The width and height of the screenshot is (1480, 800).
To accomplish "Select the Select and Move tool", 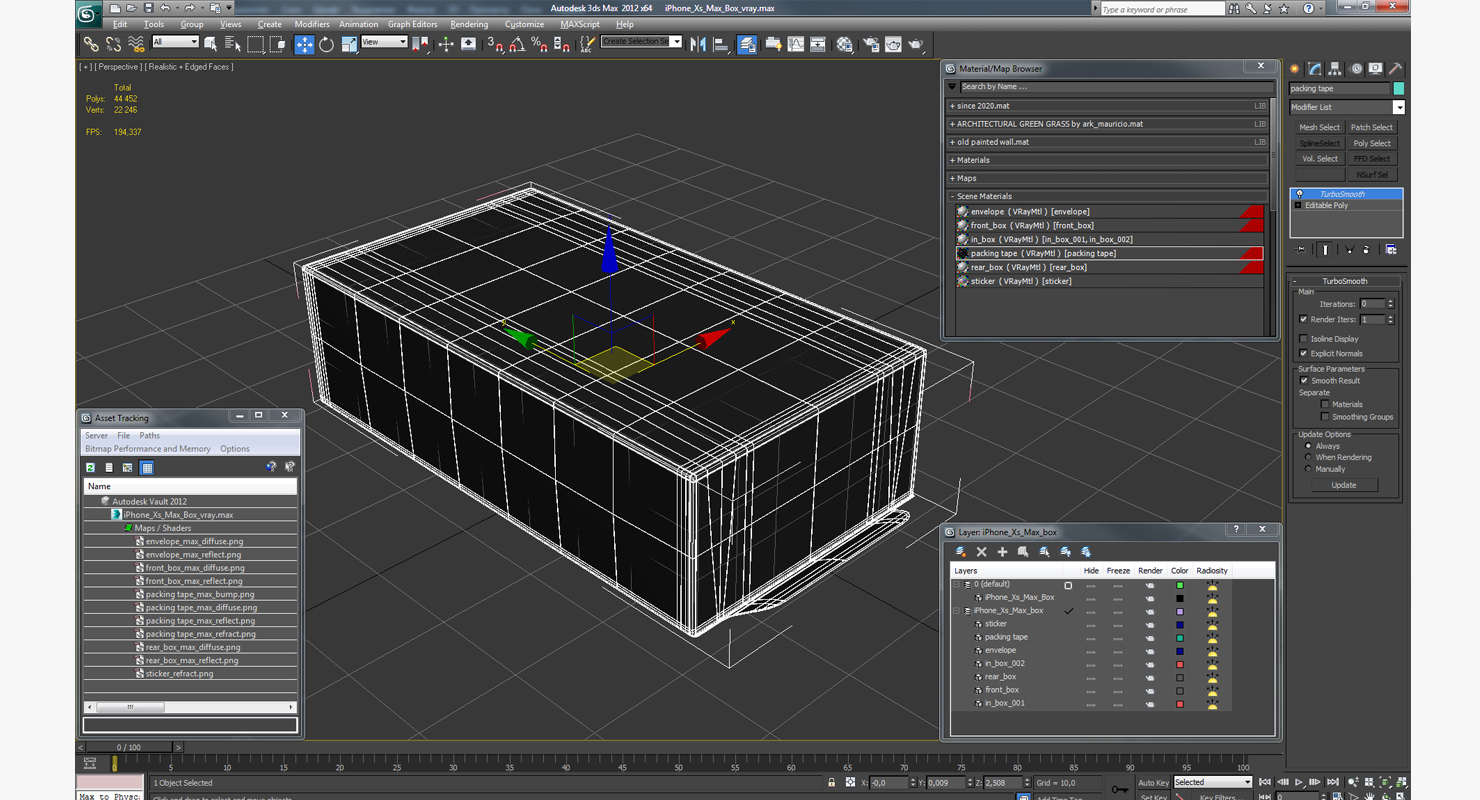I will [x=304, y=44].
